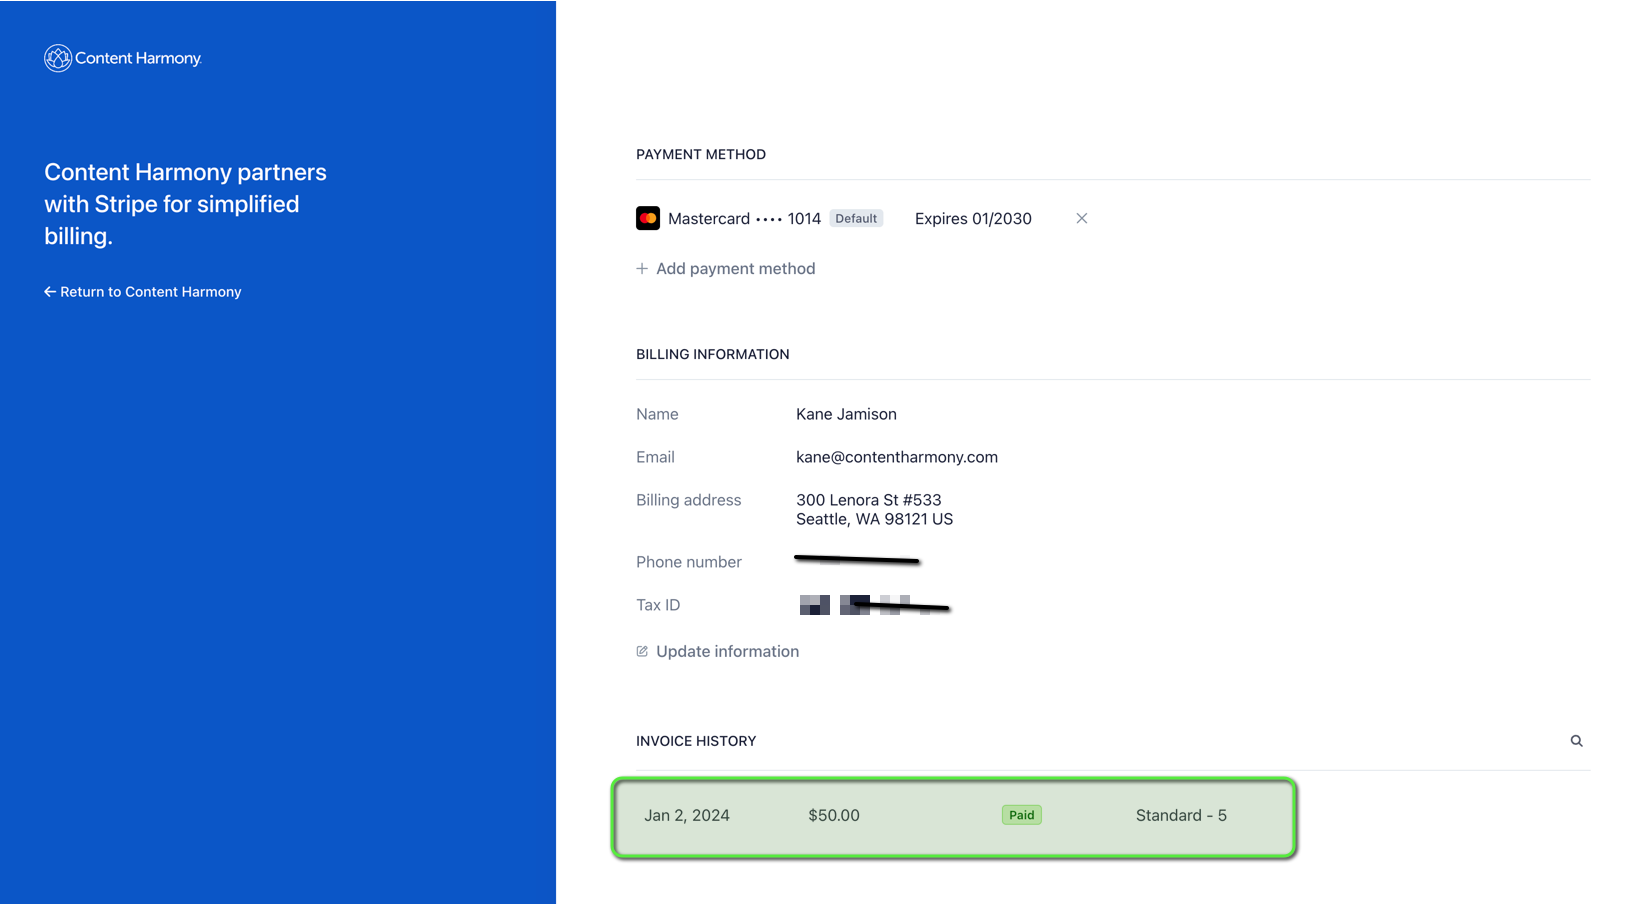Image resolution: width=1631 pixels, height=904 pixels.
Task: Click the edit pencil icon by Update information
Action: pos(642,651)
